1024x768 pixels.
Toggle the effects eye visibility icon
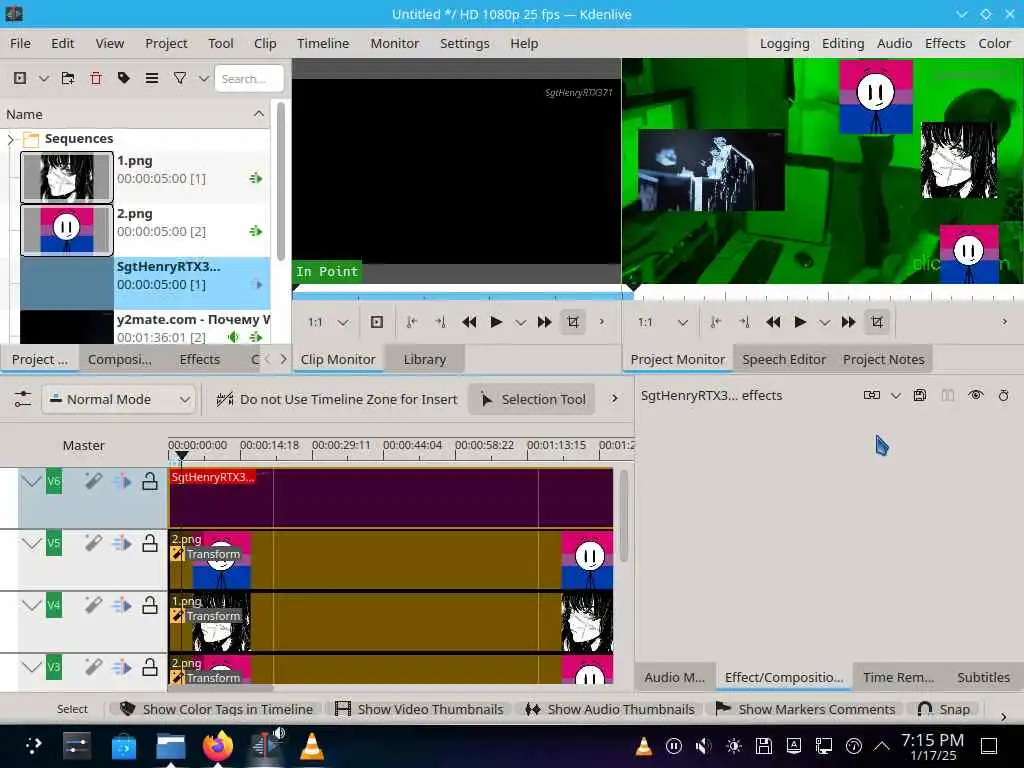coord(976,395)
